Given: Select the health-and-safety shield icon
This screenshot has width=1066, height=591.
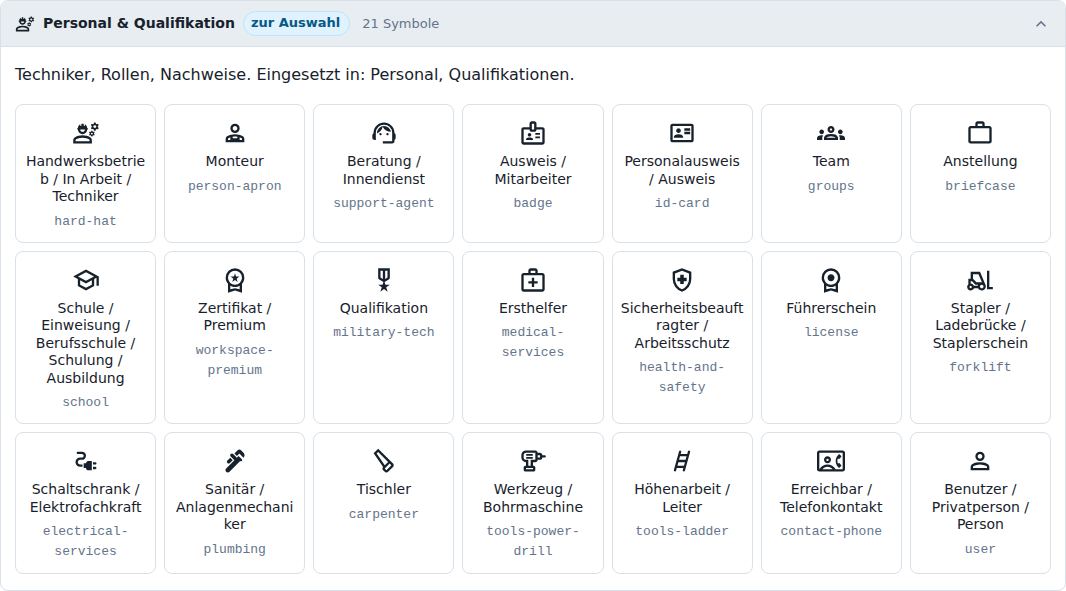Looking at the screenshot, I should [682, 280].
